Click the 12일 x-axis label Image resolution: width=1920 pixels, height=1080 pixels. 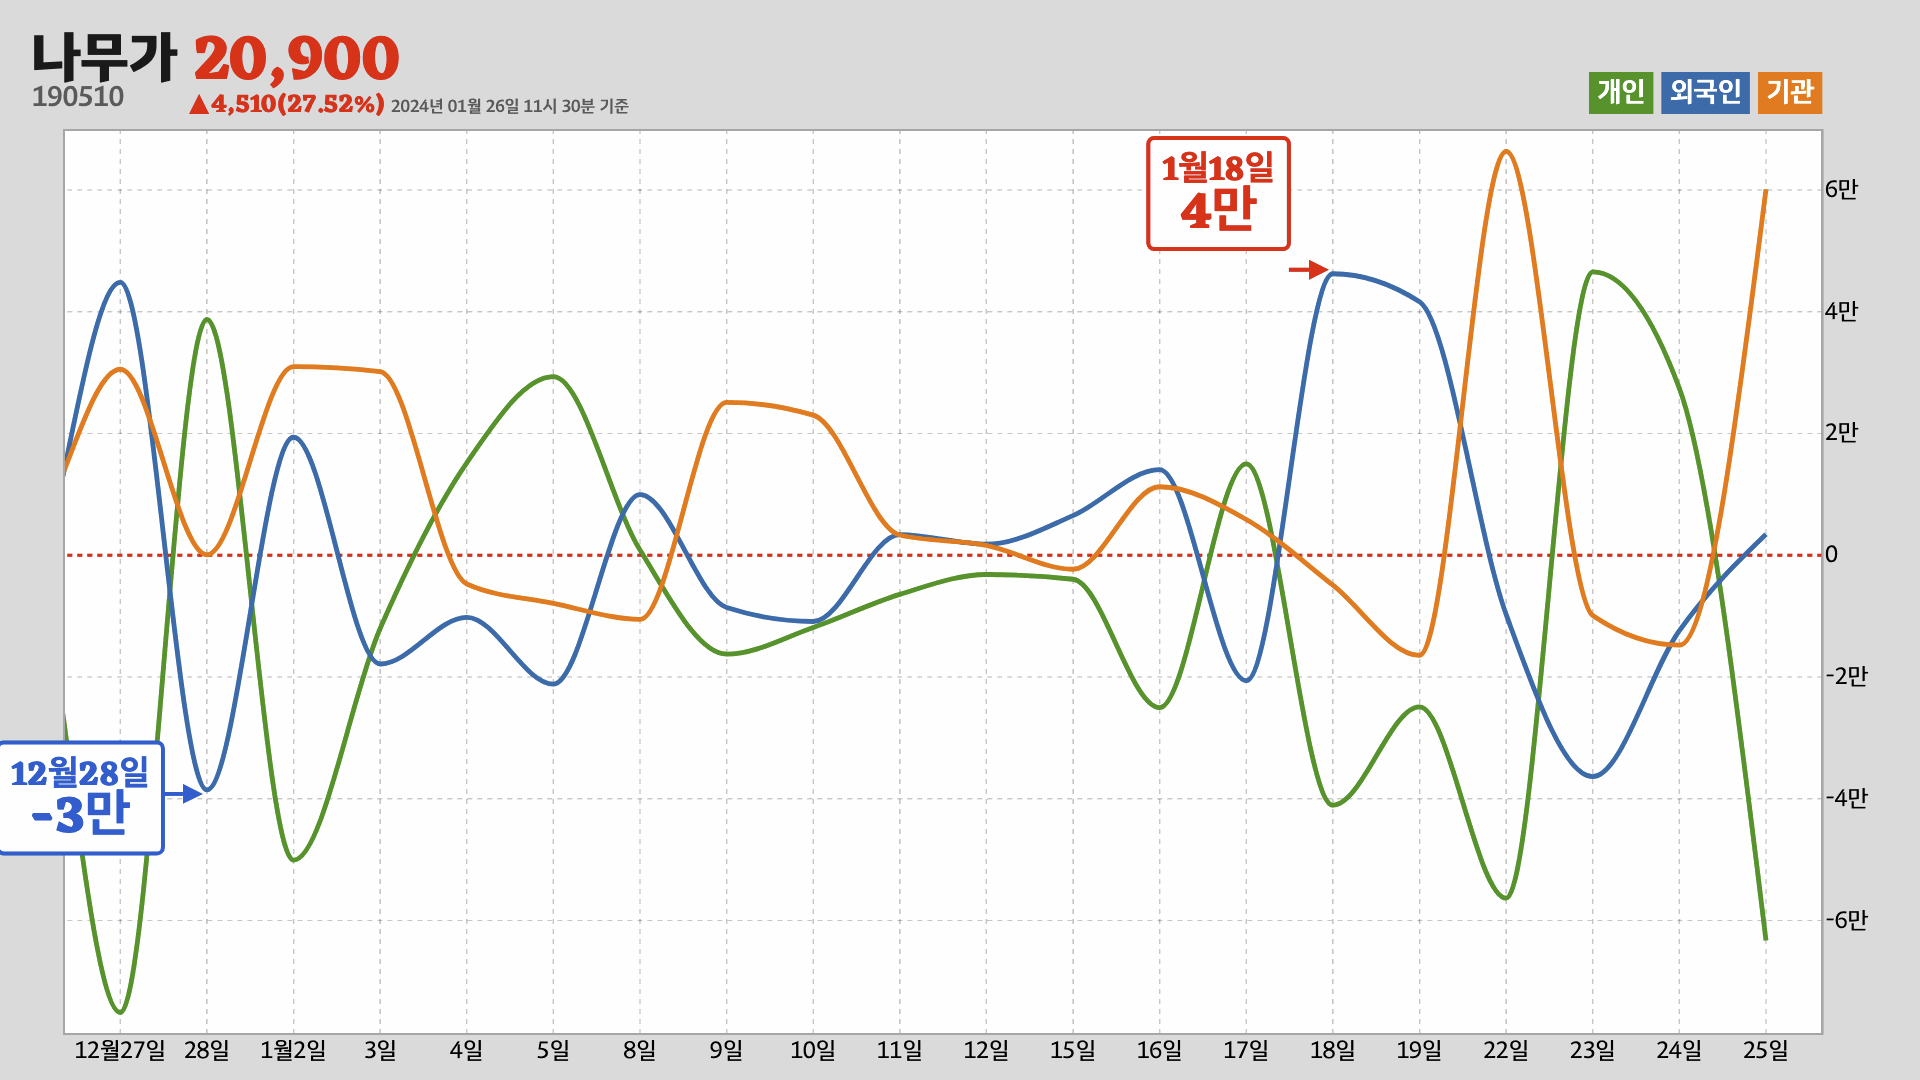[986, 1050]
